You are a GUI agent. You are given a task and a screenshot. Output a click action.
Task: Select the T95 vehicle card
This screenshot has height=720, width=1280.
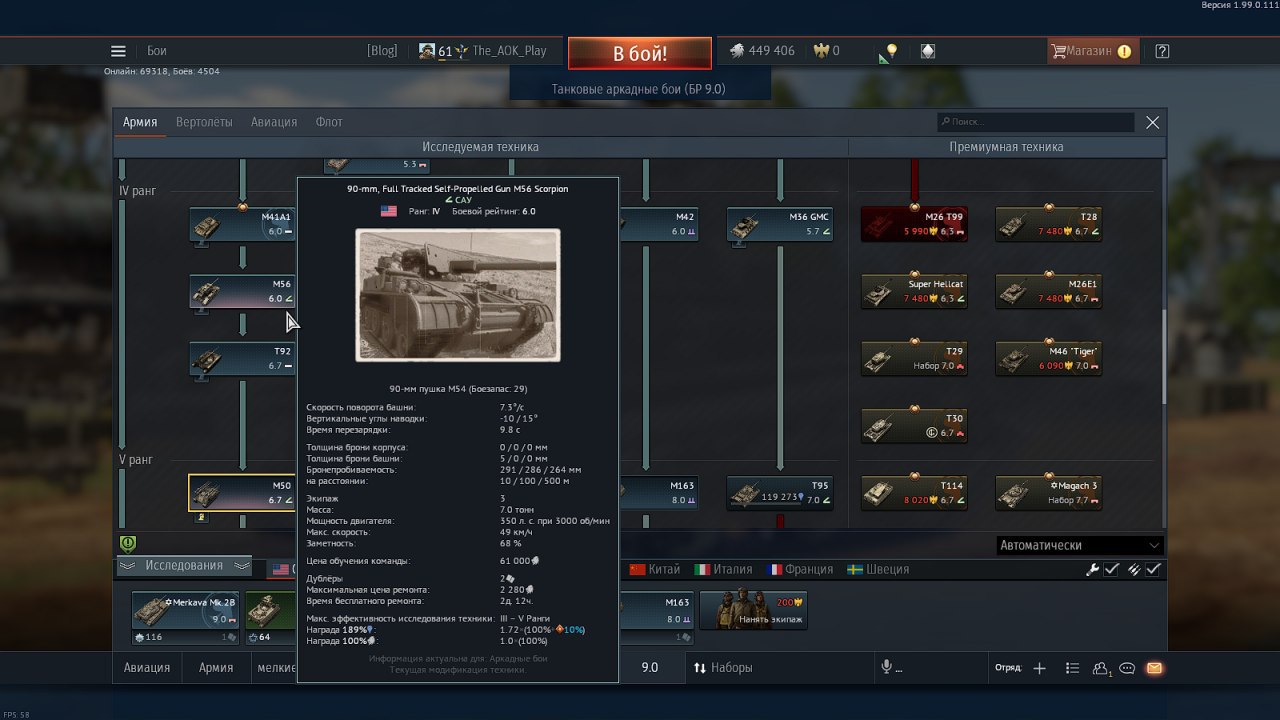pyautogui.click(x=780, y=492)
